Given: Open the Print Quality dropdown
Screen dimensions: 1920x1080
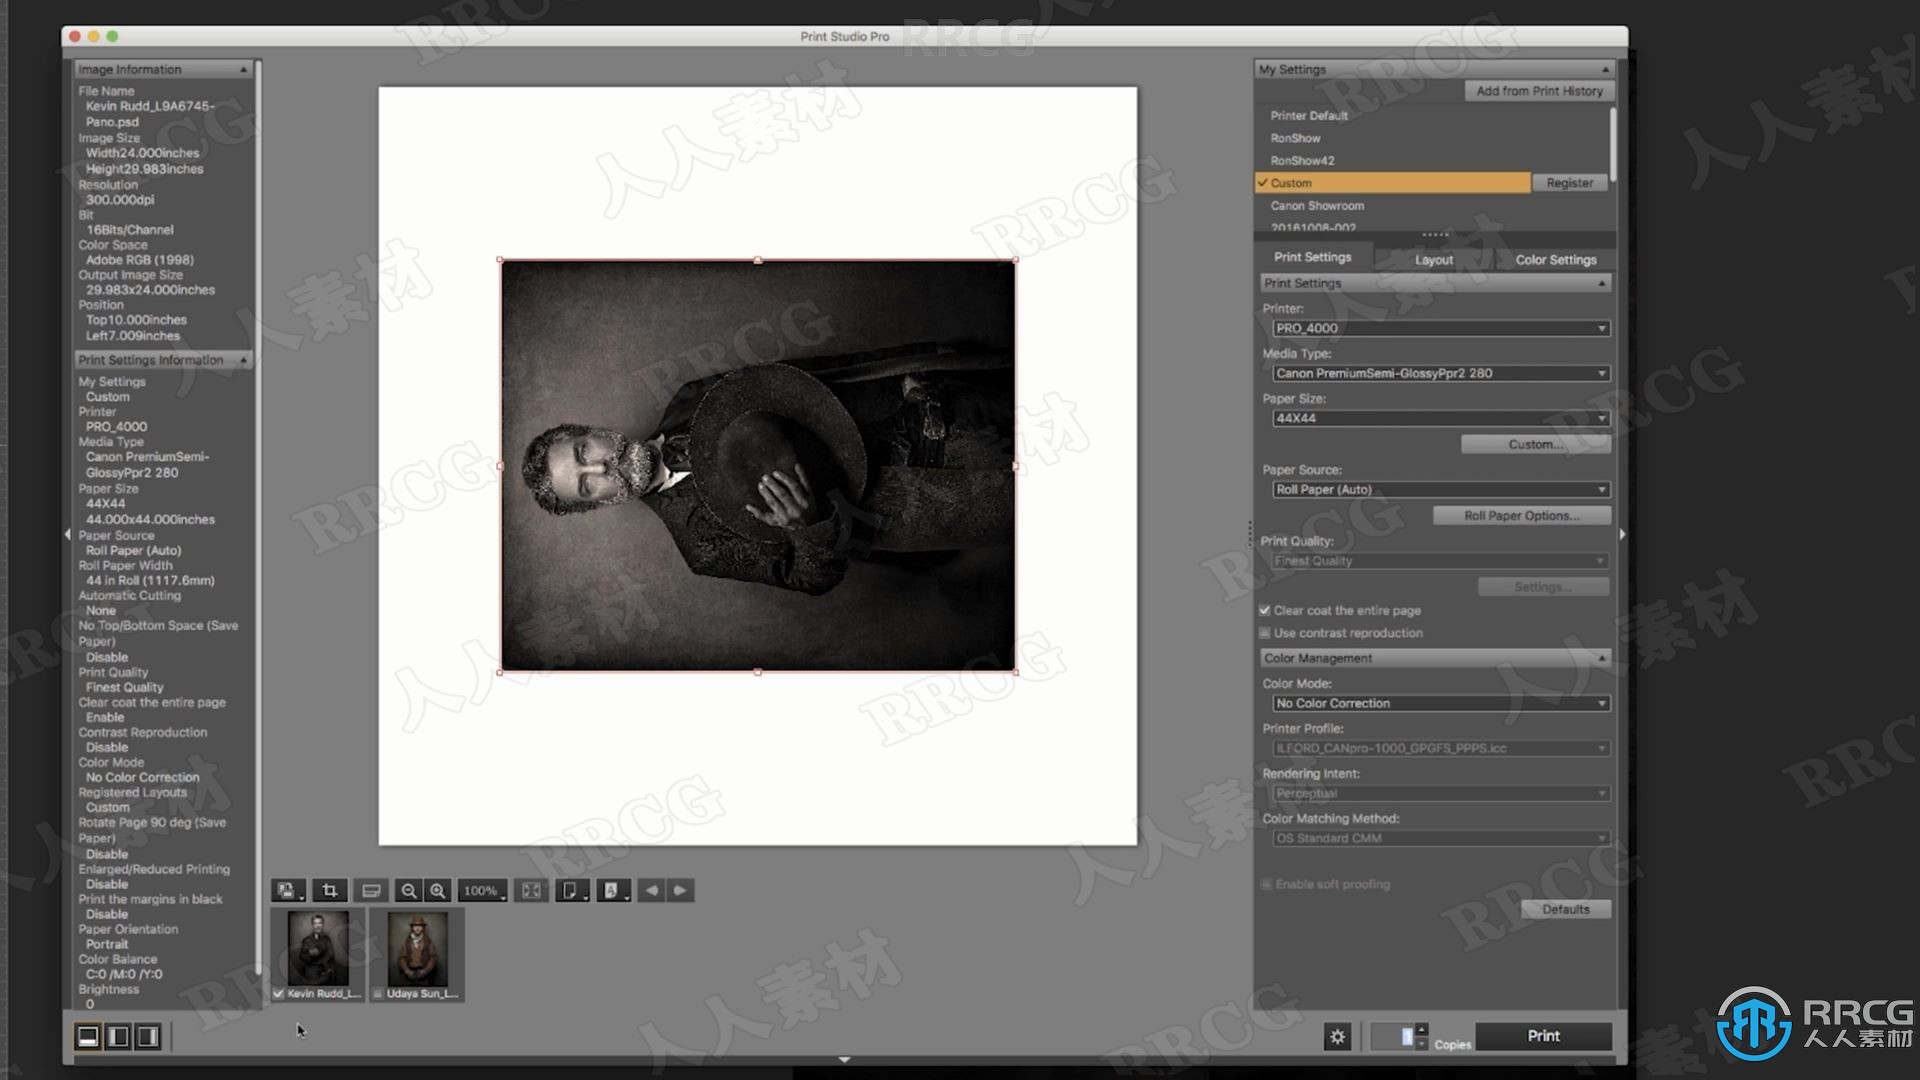Looking at the screenshot, I should point(1441,561).
